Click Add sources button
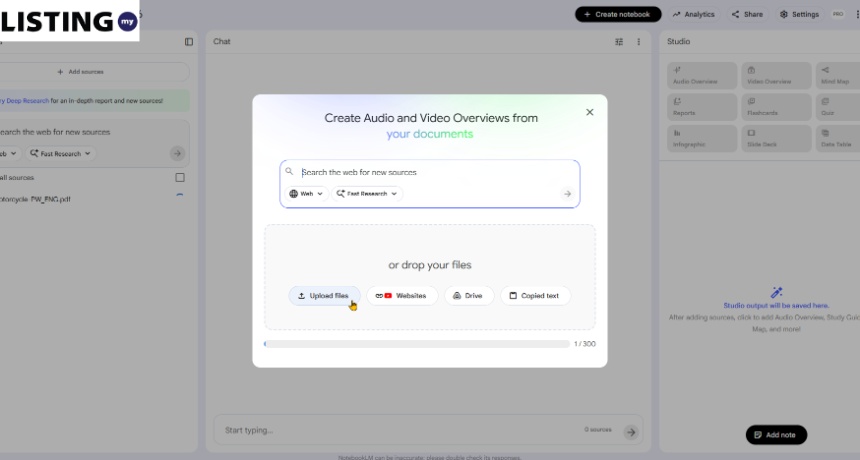The width and height of the screenshot is (860, 460). pos(81,72)
